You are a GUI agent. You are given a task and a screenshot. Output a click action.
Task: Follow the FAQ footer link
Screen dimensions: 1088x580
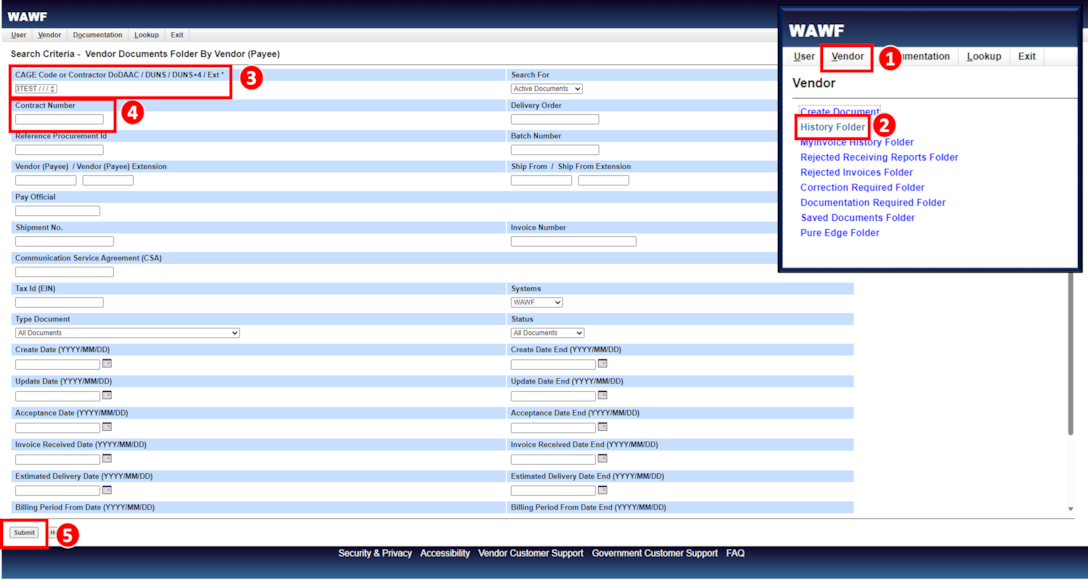pyautogui.click(x=736, y=554)
